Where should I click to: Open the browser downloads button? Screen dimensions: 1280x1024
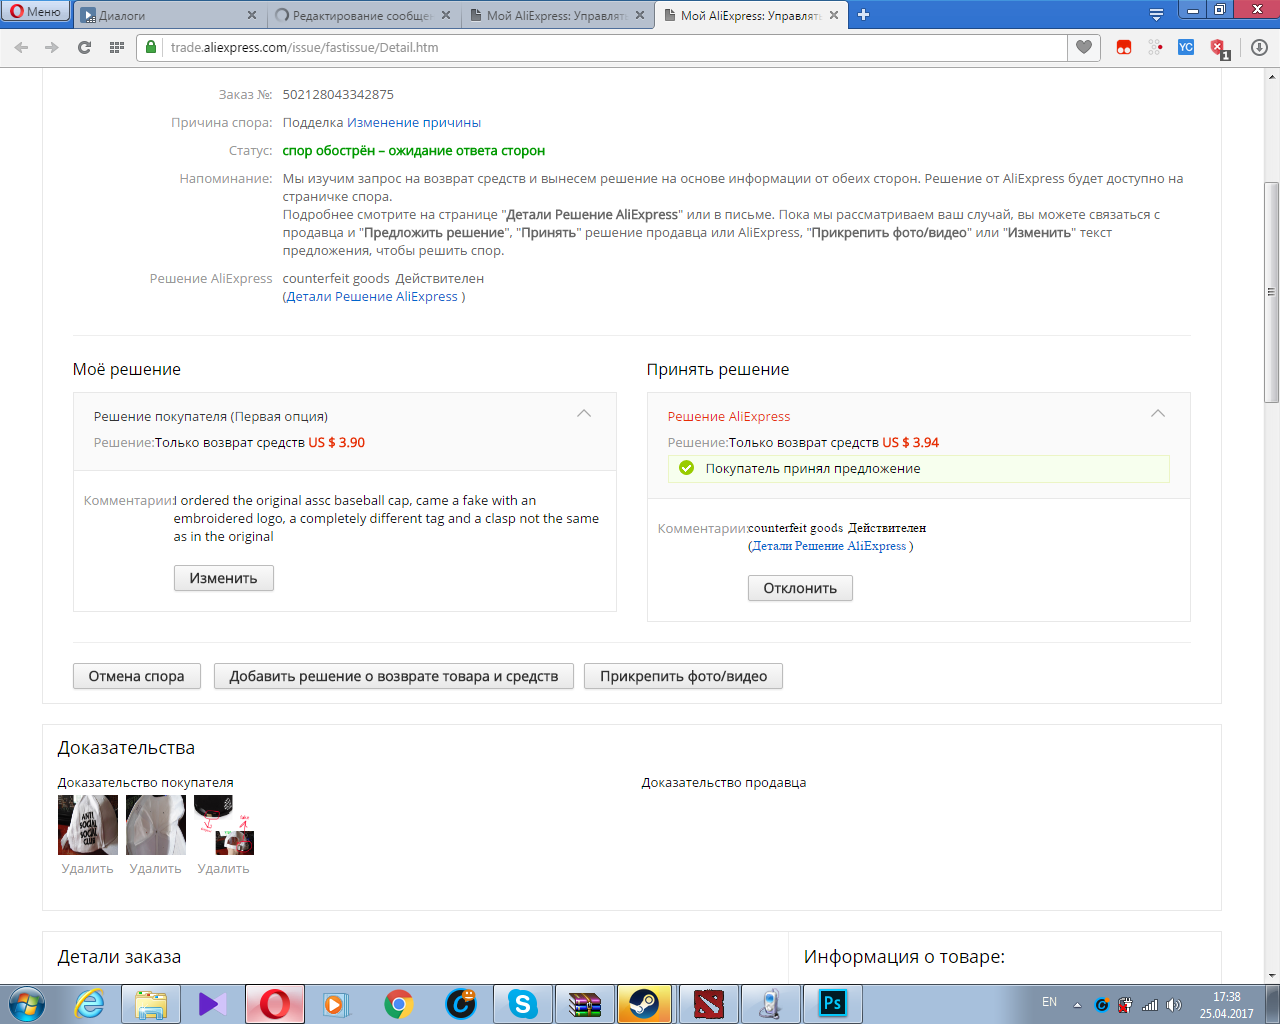(x=1259, y=47)
